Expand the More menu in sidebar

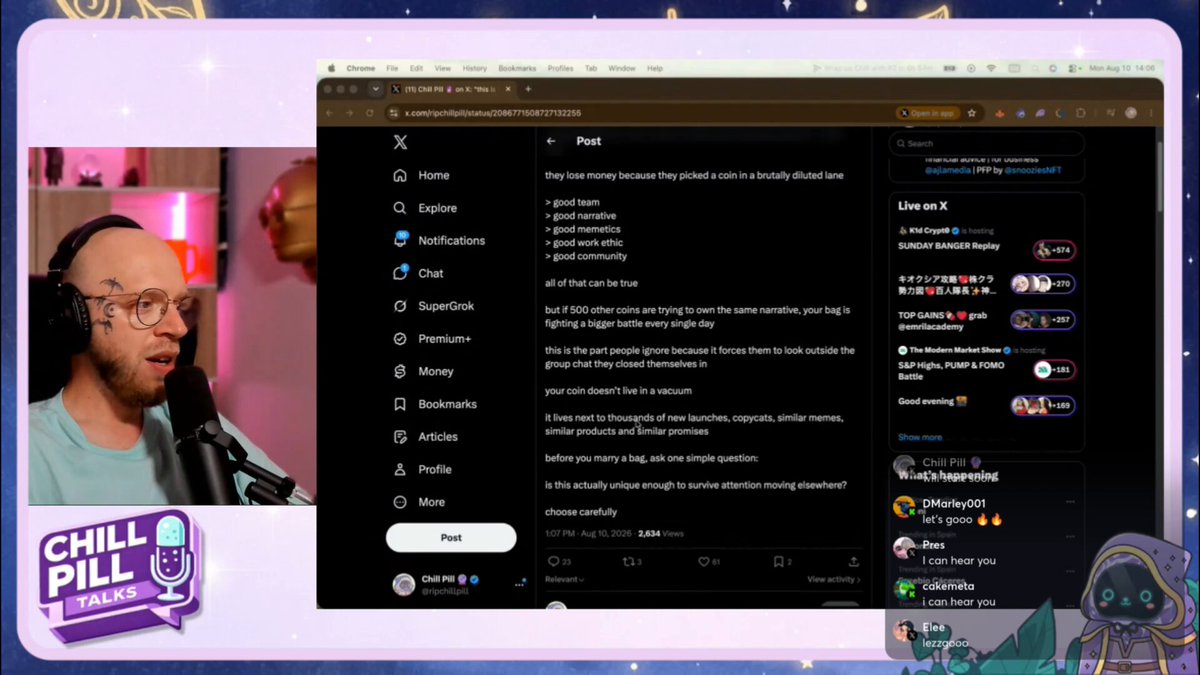tap(420, 502)
